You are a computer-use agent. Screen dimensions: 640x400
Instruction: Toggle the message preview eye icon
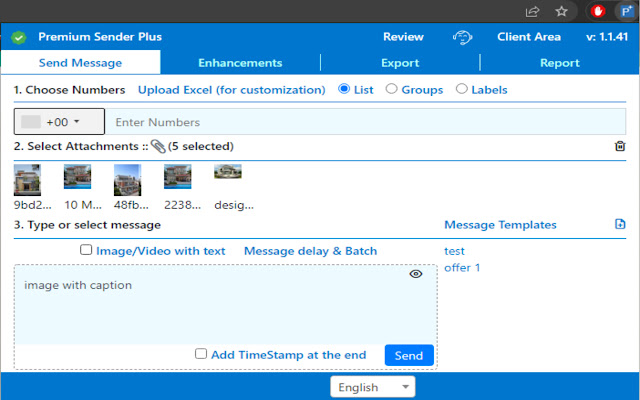click(416, 274)
